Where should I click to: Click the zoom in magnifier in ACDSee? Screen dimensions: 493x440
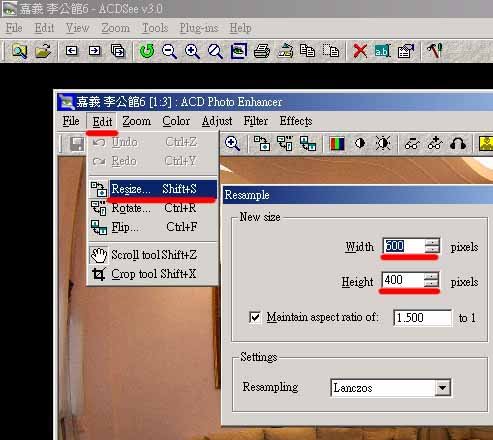coord(192,51)
